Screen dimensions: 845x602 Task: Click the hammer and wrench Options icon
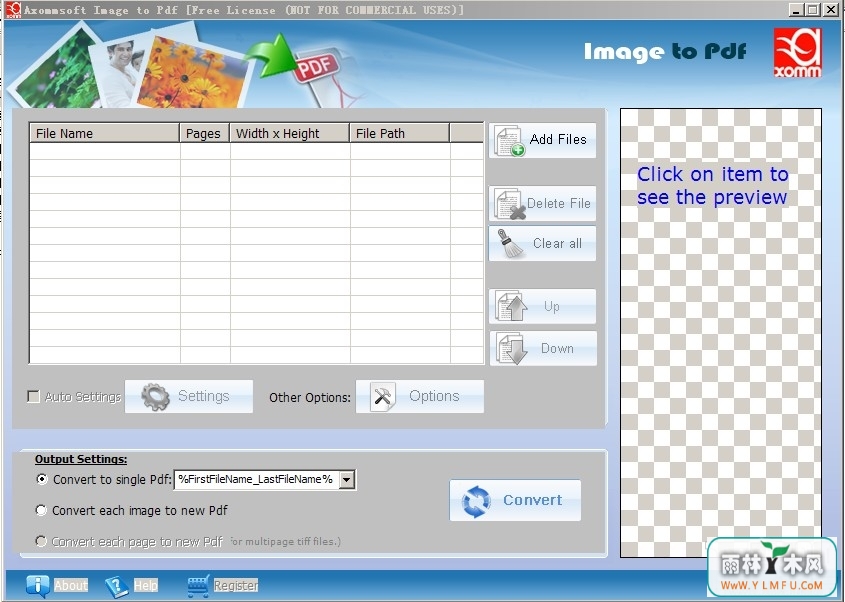(x=383, y=397)
